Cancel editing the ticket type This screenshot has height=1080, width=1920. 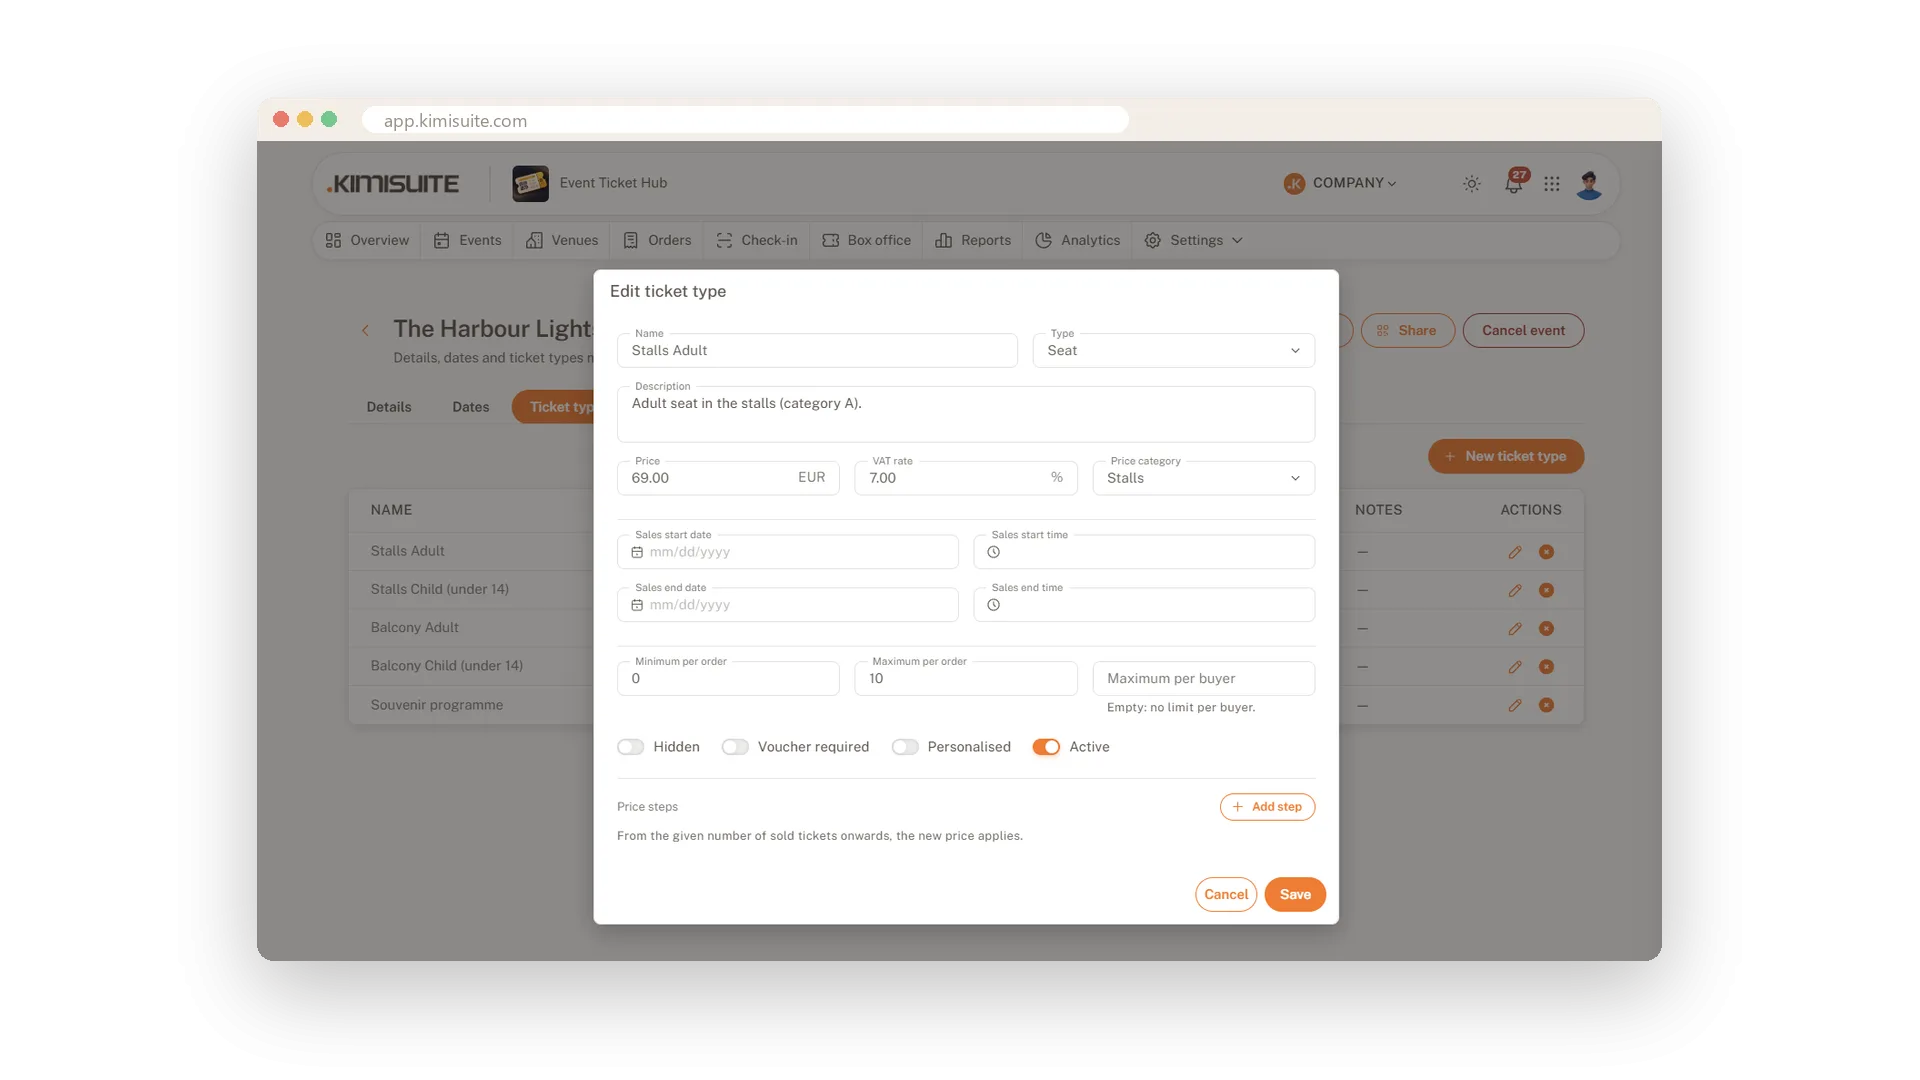[x=1226, y=895]
